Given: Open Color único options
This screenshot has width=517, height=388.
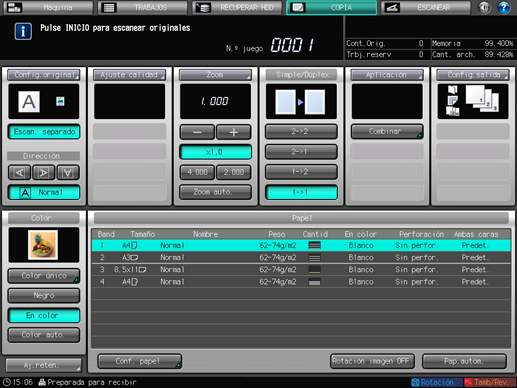Looking at the screenshot, I should pos(44,276).
